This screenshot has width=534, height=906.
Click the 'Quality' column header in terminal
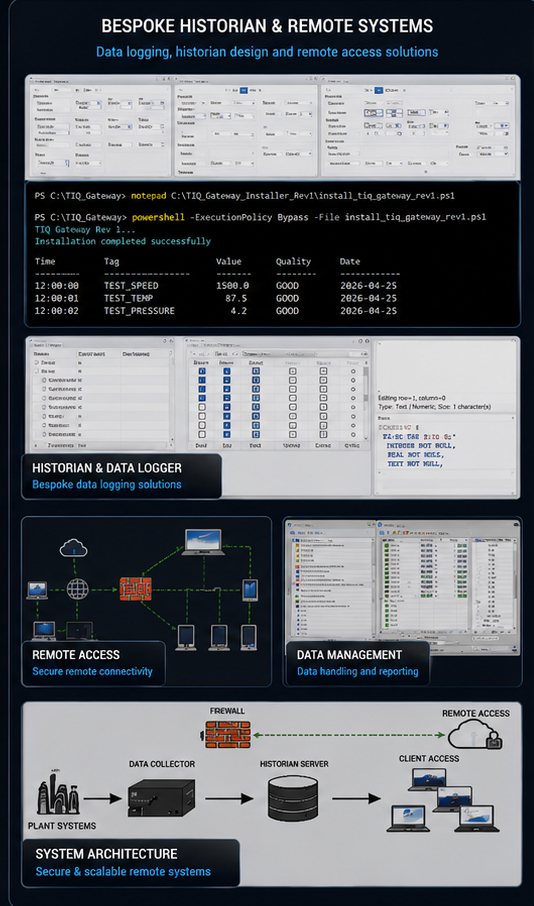click(293, 262)
